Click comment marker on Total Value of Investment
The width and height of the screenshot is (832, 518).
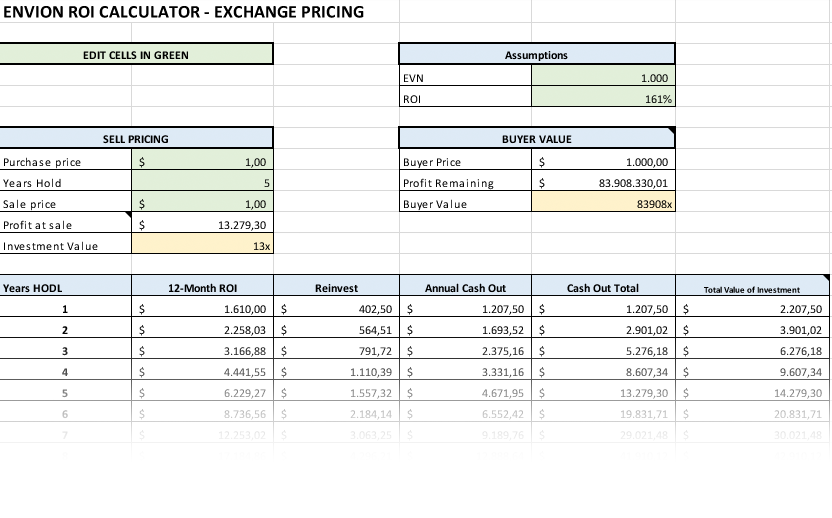coord(825,278)
